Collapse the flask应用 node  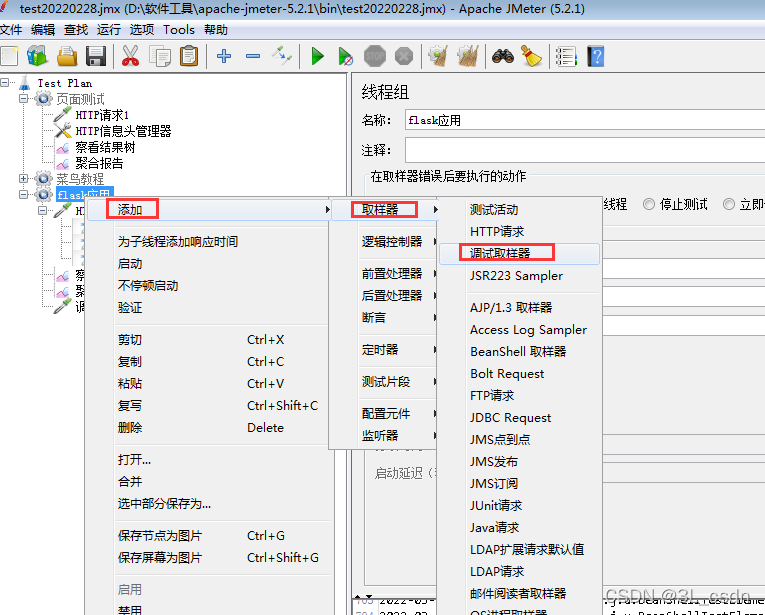tap(23, 194)
